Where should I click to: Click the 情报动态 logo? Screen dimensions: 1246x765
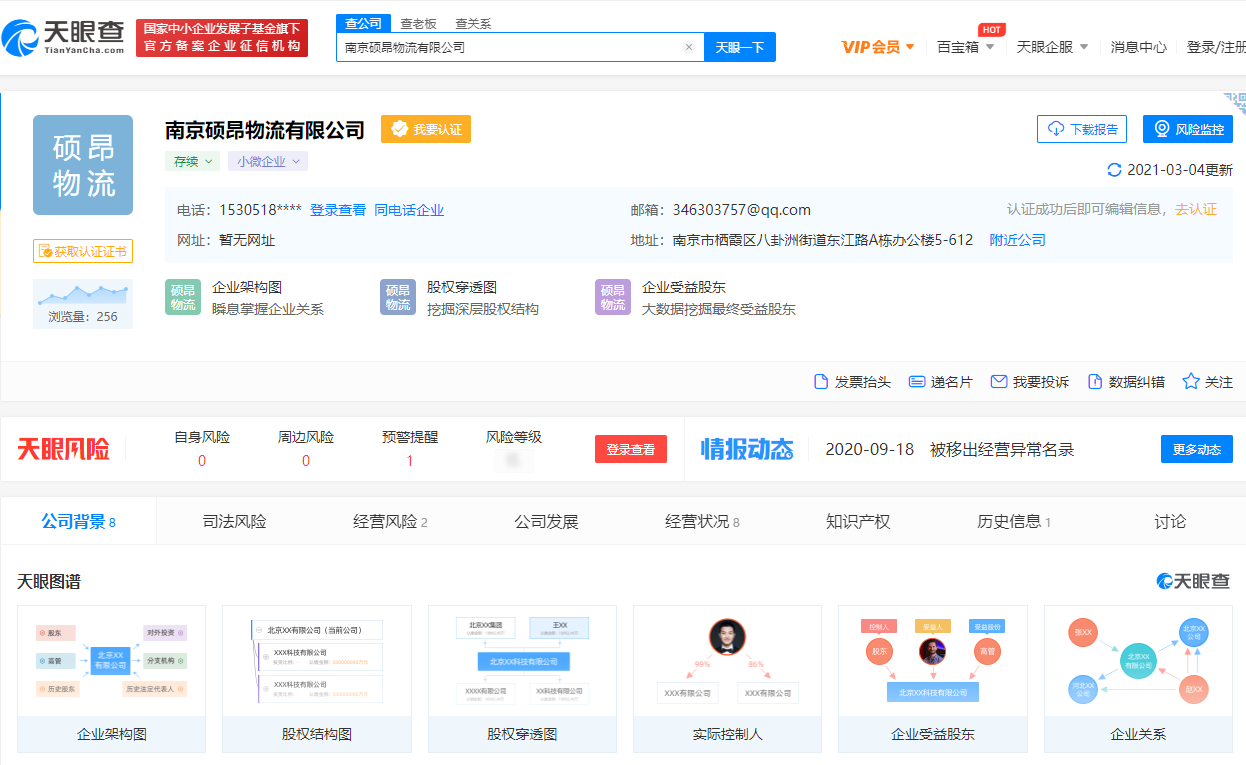(x=747, y=449)
